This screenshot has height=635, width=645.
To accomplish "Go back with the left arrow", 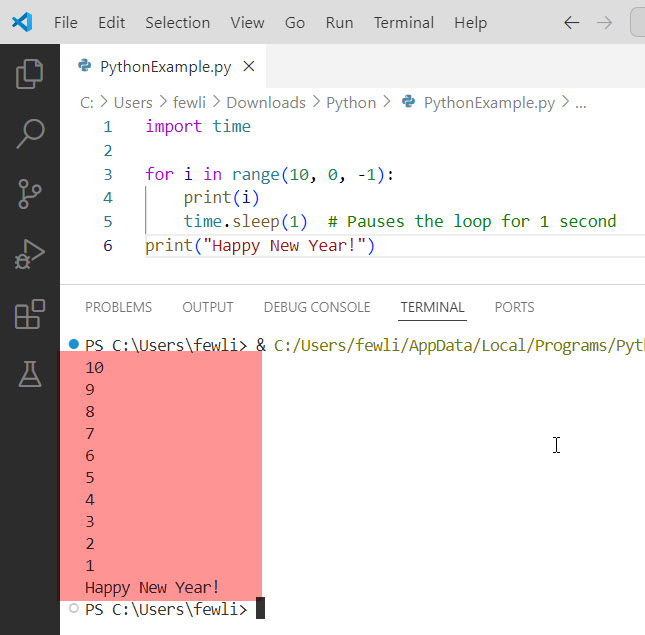I will [572, 23].
